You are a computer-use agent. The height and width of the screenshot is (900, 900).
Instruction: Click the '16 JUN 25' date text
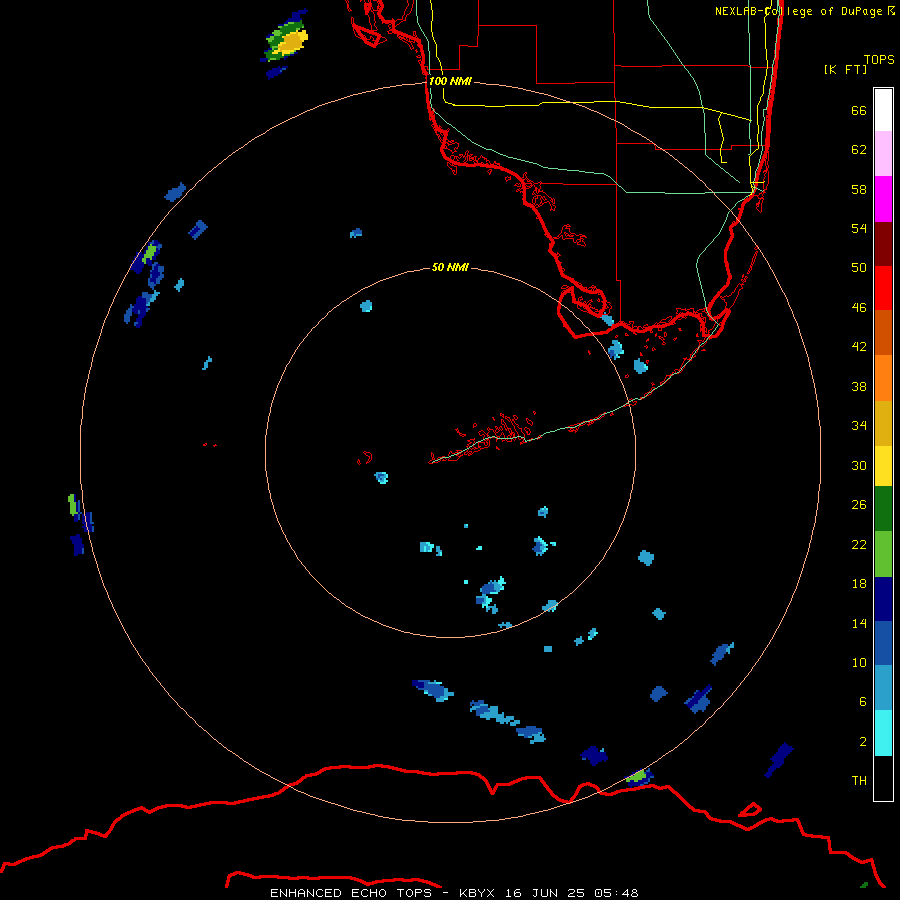coord(545,893)
